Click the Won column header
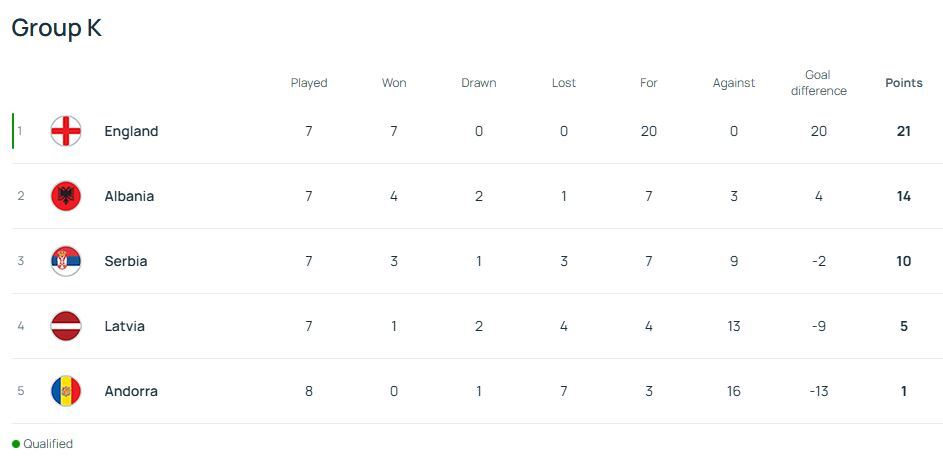Viewport: 943px width, 471px height. click(394, 83)
